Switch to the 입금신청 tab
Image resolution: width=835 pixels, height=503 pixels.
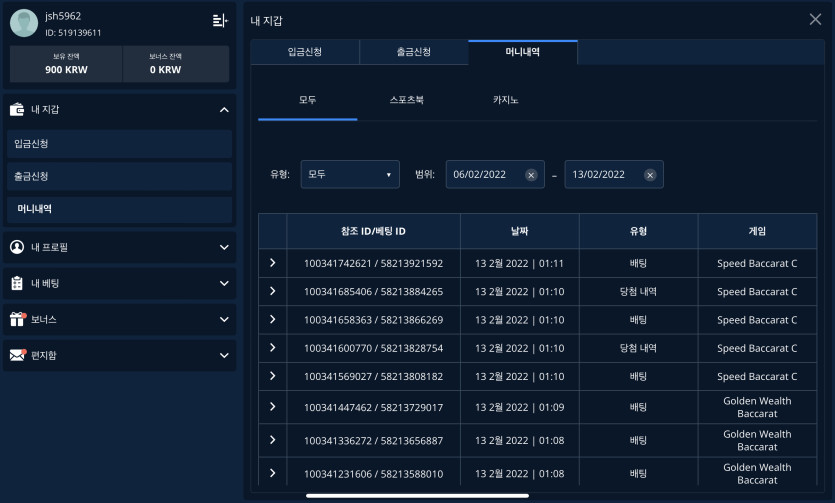pyautogui.click(x=305, y=52)
